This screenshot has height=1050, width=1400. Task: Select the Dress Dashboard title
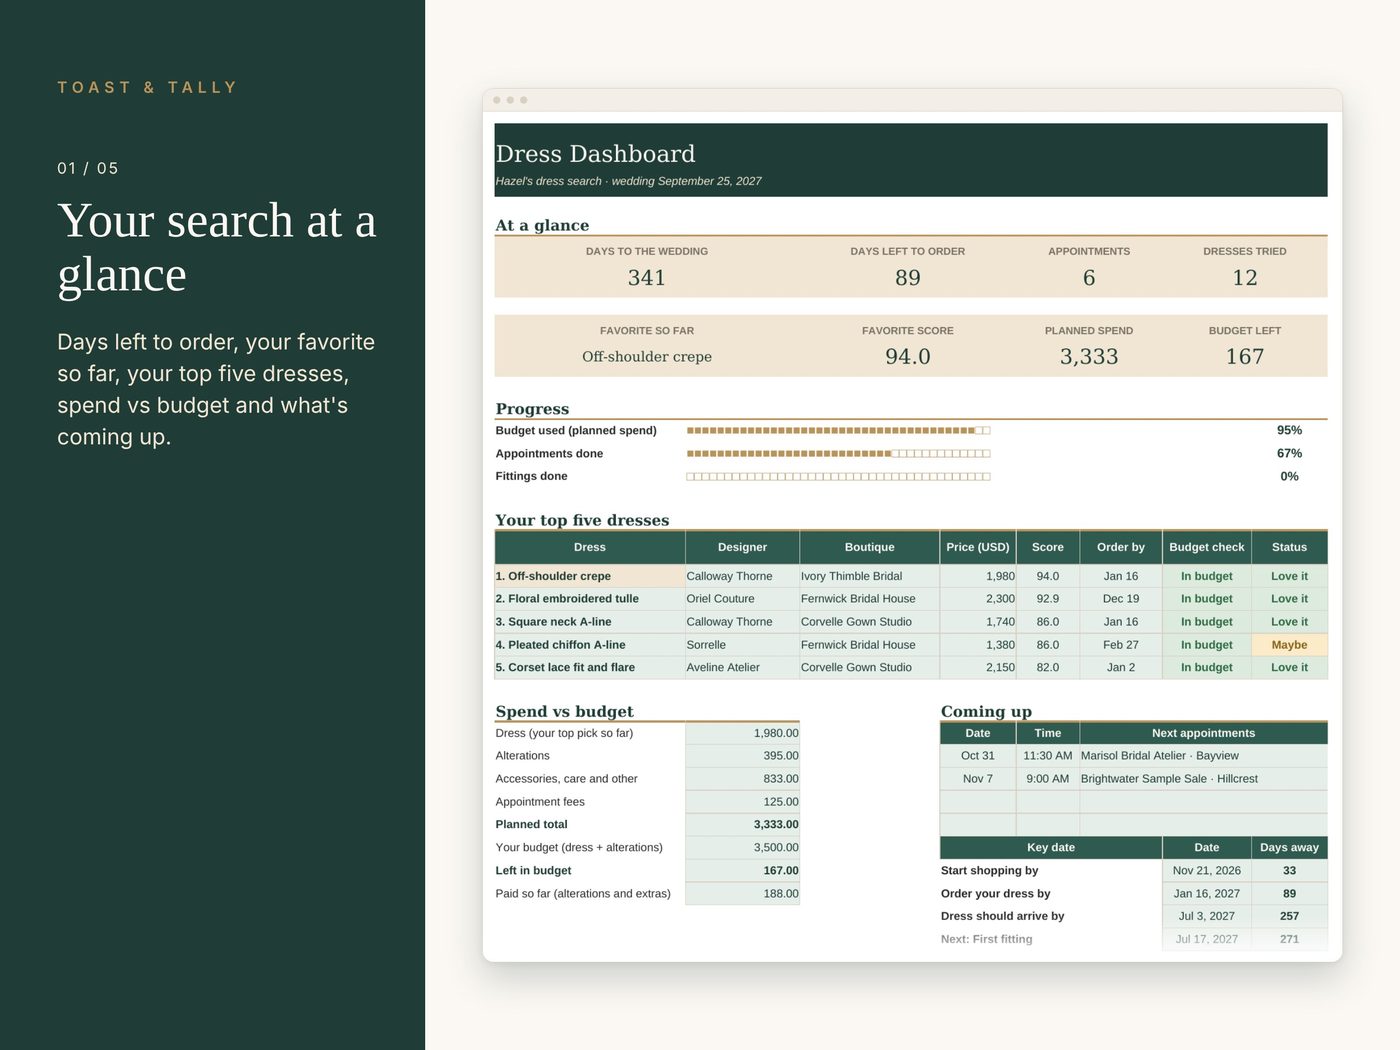click(595, 154)
